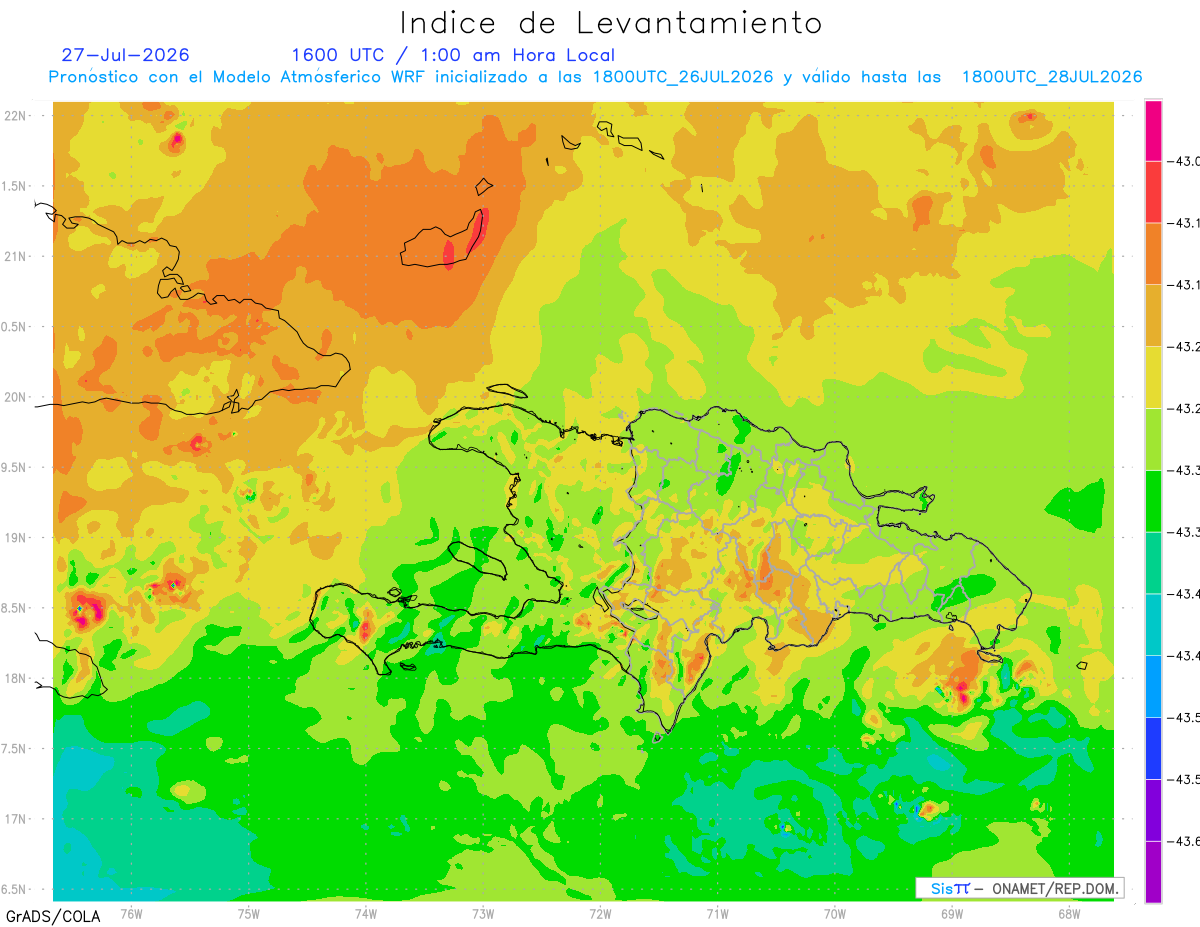1200x927 pixels.
Task: Click the ONAMET/REP.DOM. label box
Action: [1019, 888]
